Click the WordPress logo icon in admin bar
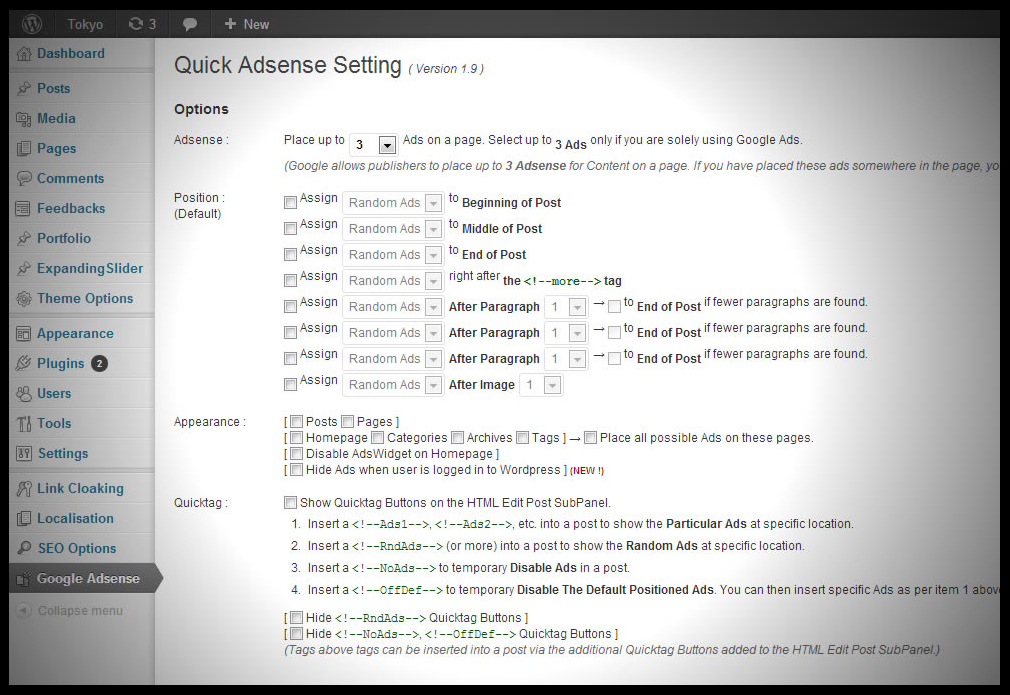Viewport: 1010px width, 695px height. (32, 23)
